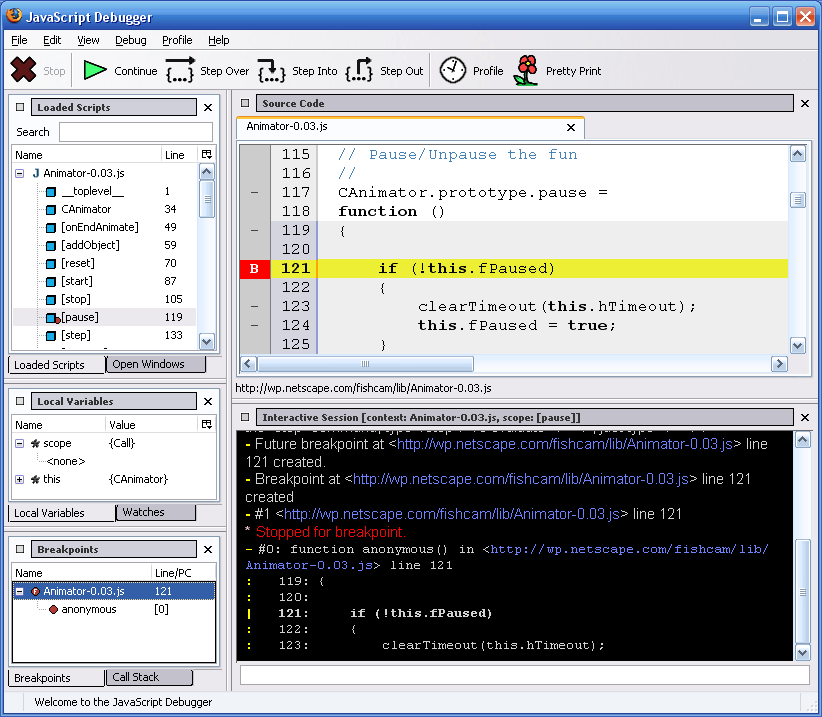Activate Pretty Print with the flower icon

[525, 70]
